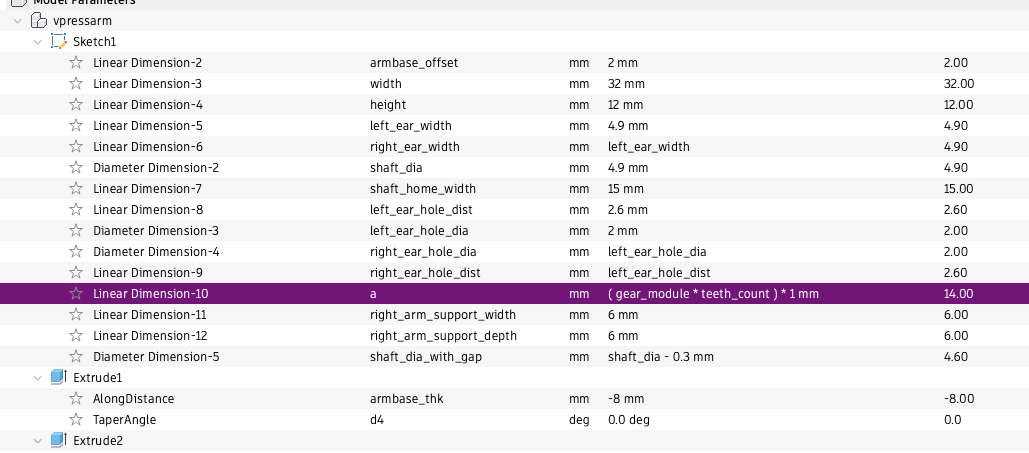Collapse the vpressarm tree node
Viewport: 1029px width, 453px height.
[x=18, y=21]
